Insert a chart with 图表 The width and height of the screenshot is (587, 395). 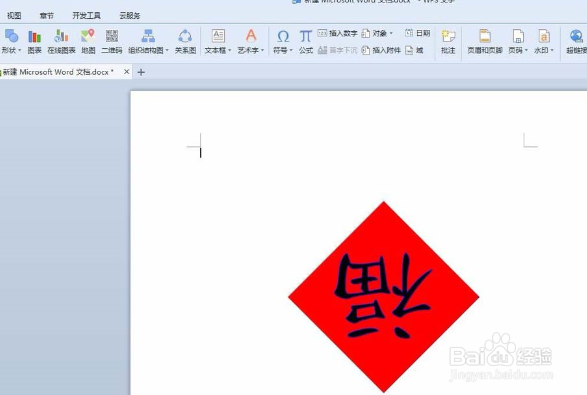(x=34, y=41)
